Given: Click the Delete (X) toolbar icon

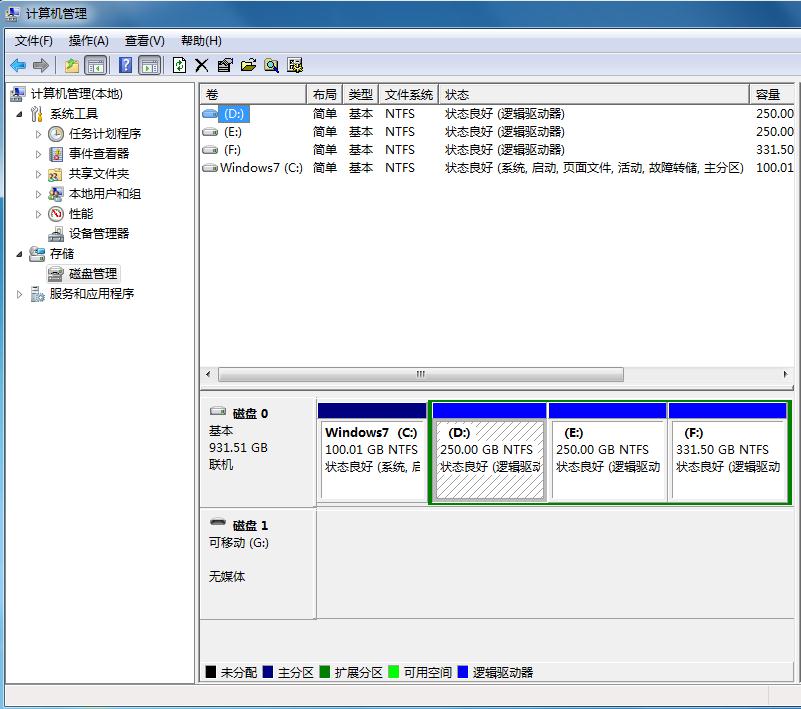Looking at the screenshot, I should [202, 64].
